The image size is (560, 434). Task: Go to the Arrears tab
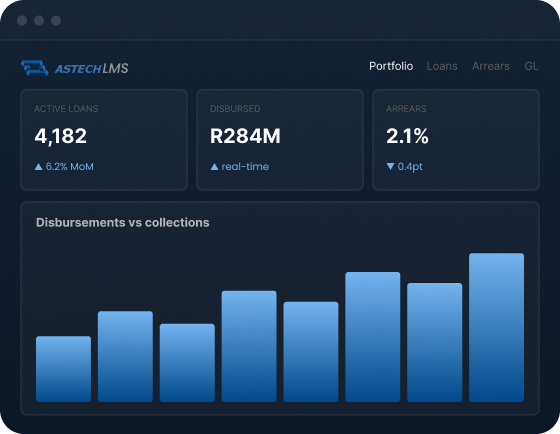point(491,66)
